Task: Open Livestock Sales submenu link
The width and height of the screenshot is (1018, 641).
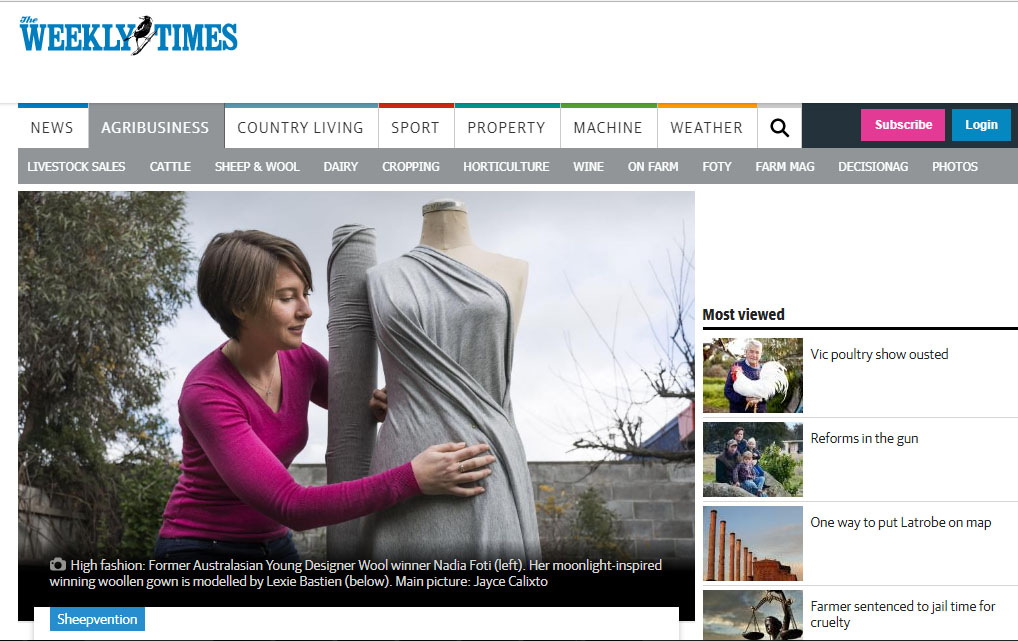Action: point(76,166)
